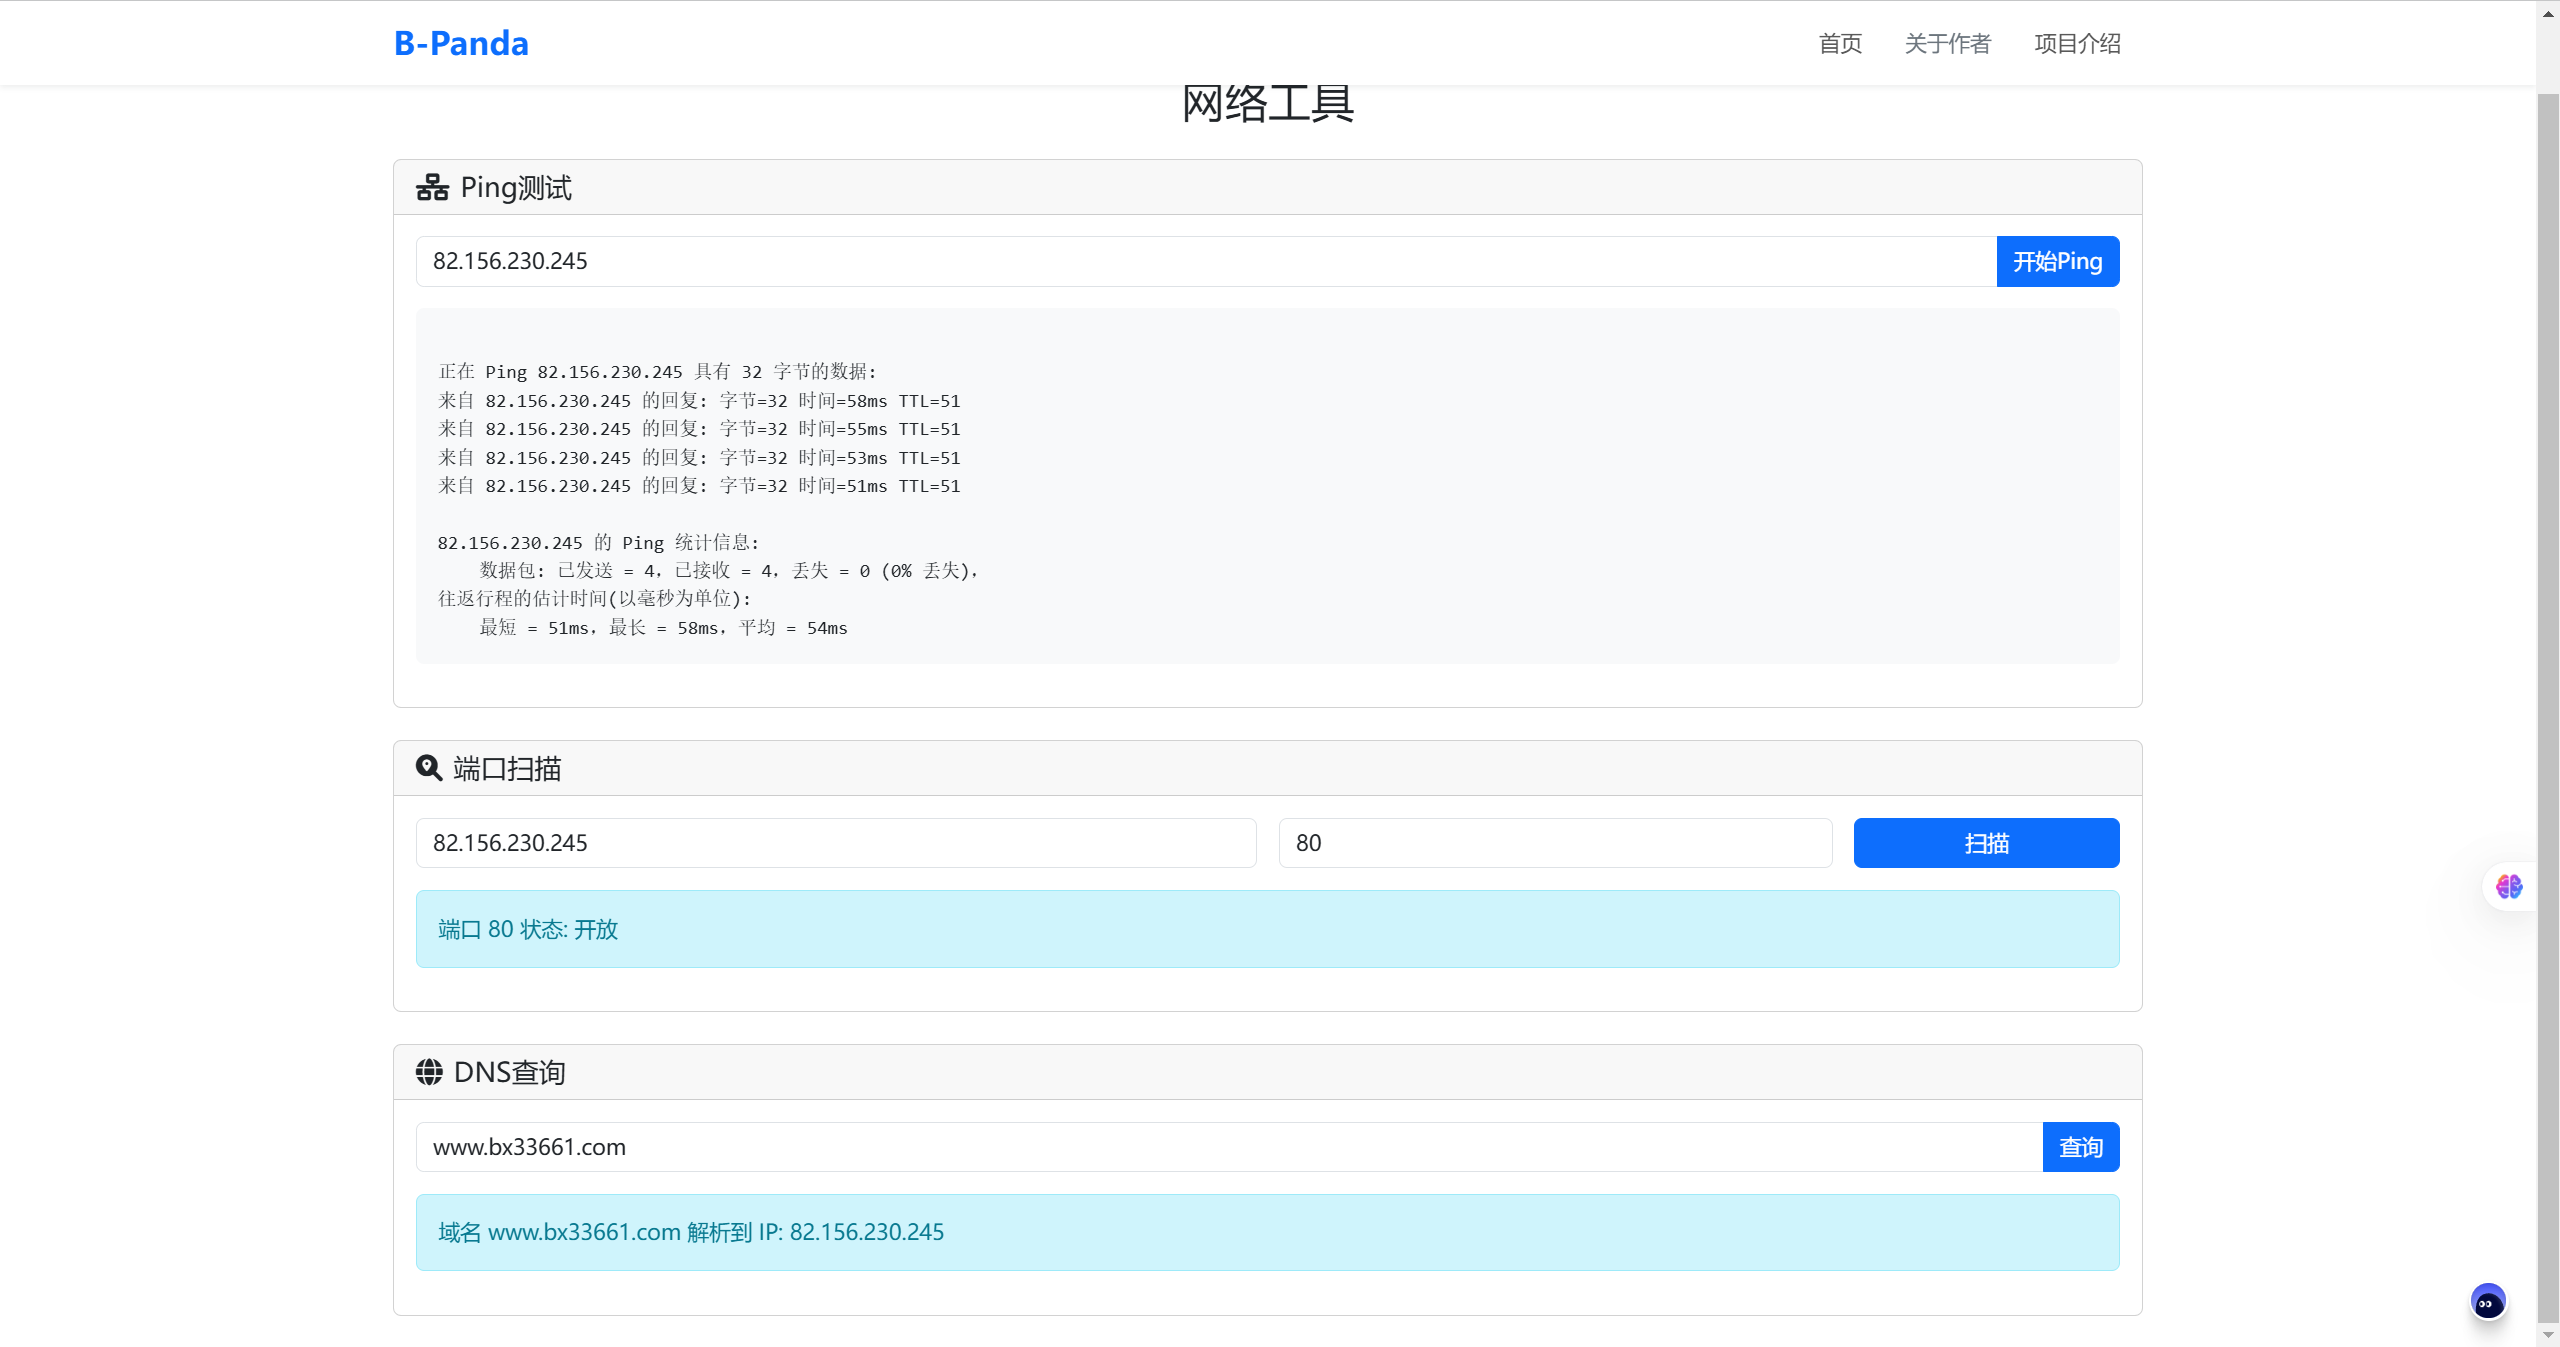Click the colorful brain floating icon
Screen dimensions: 2560x1347
pos(2509,886)
